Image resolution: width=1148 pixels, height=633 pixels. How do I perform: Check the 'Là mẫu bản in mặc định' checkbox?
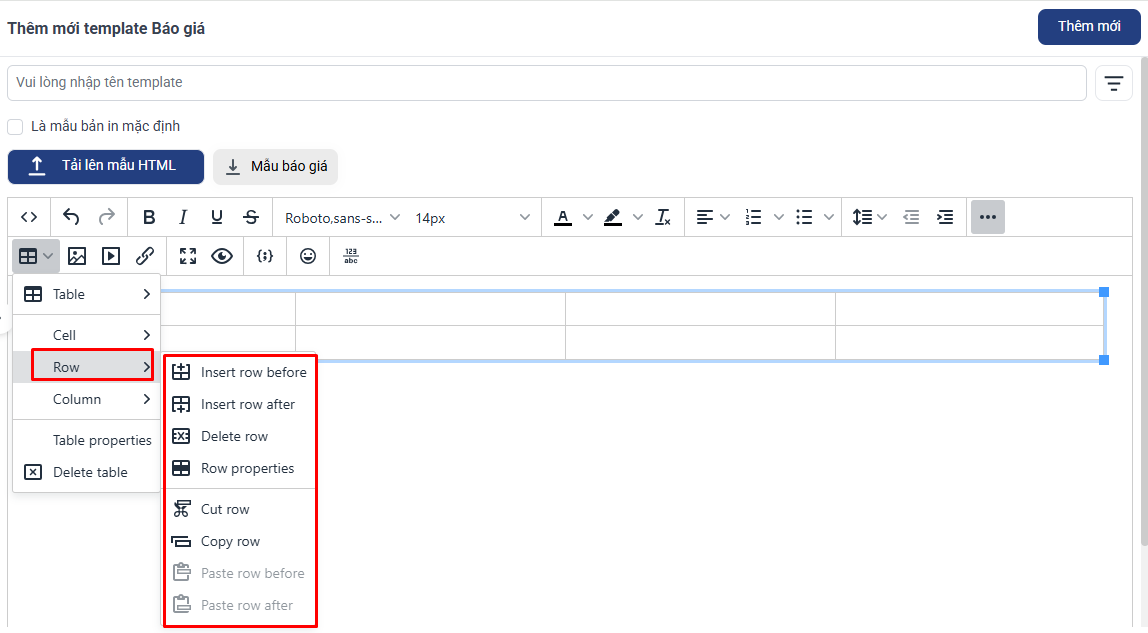(15, 127)
